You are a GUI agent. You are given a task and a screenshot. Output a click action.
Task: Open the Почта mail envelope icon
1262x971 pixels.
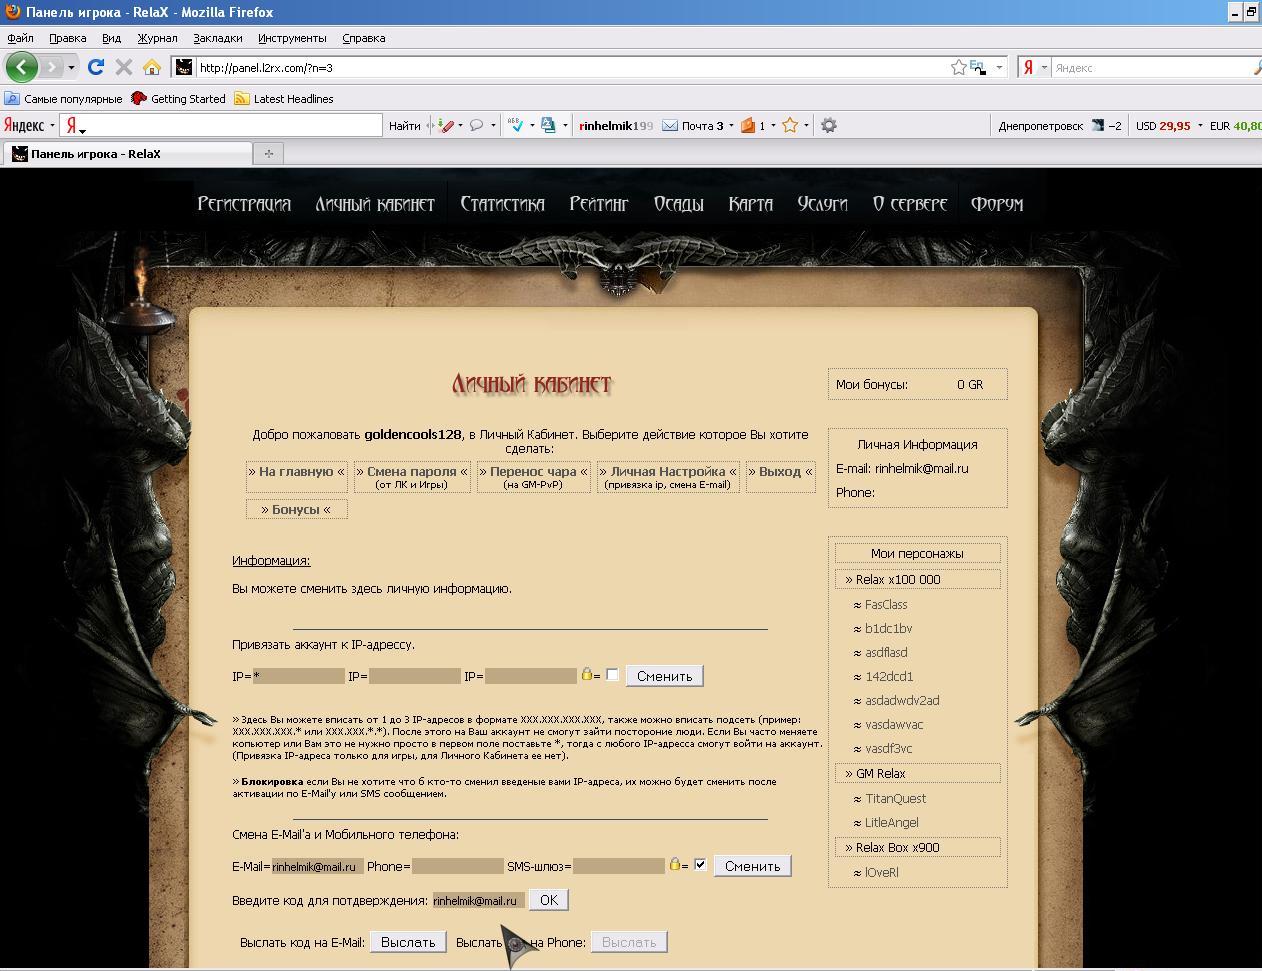tap(670, 125)
